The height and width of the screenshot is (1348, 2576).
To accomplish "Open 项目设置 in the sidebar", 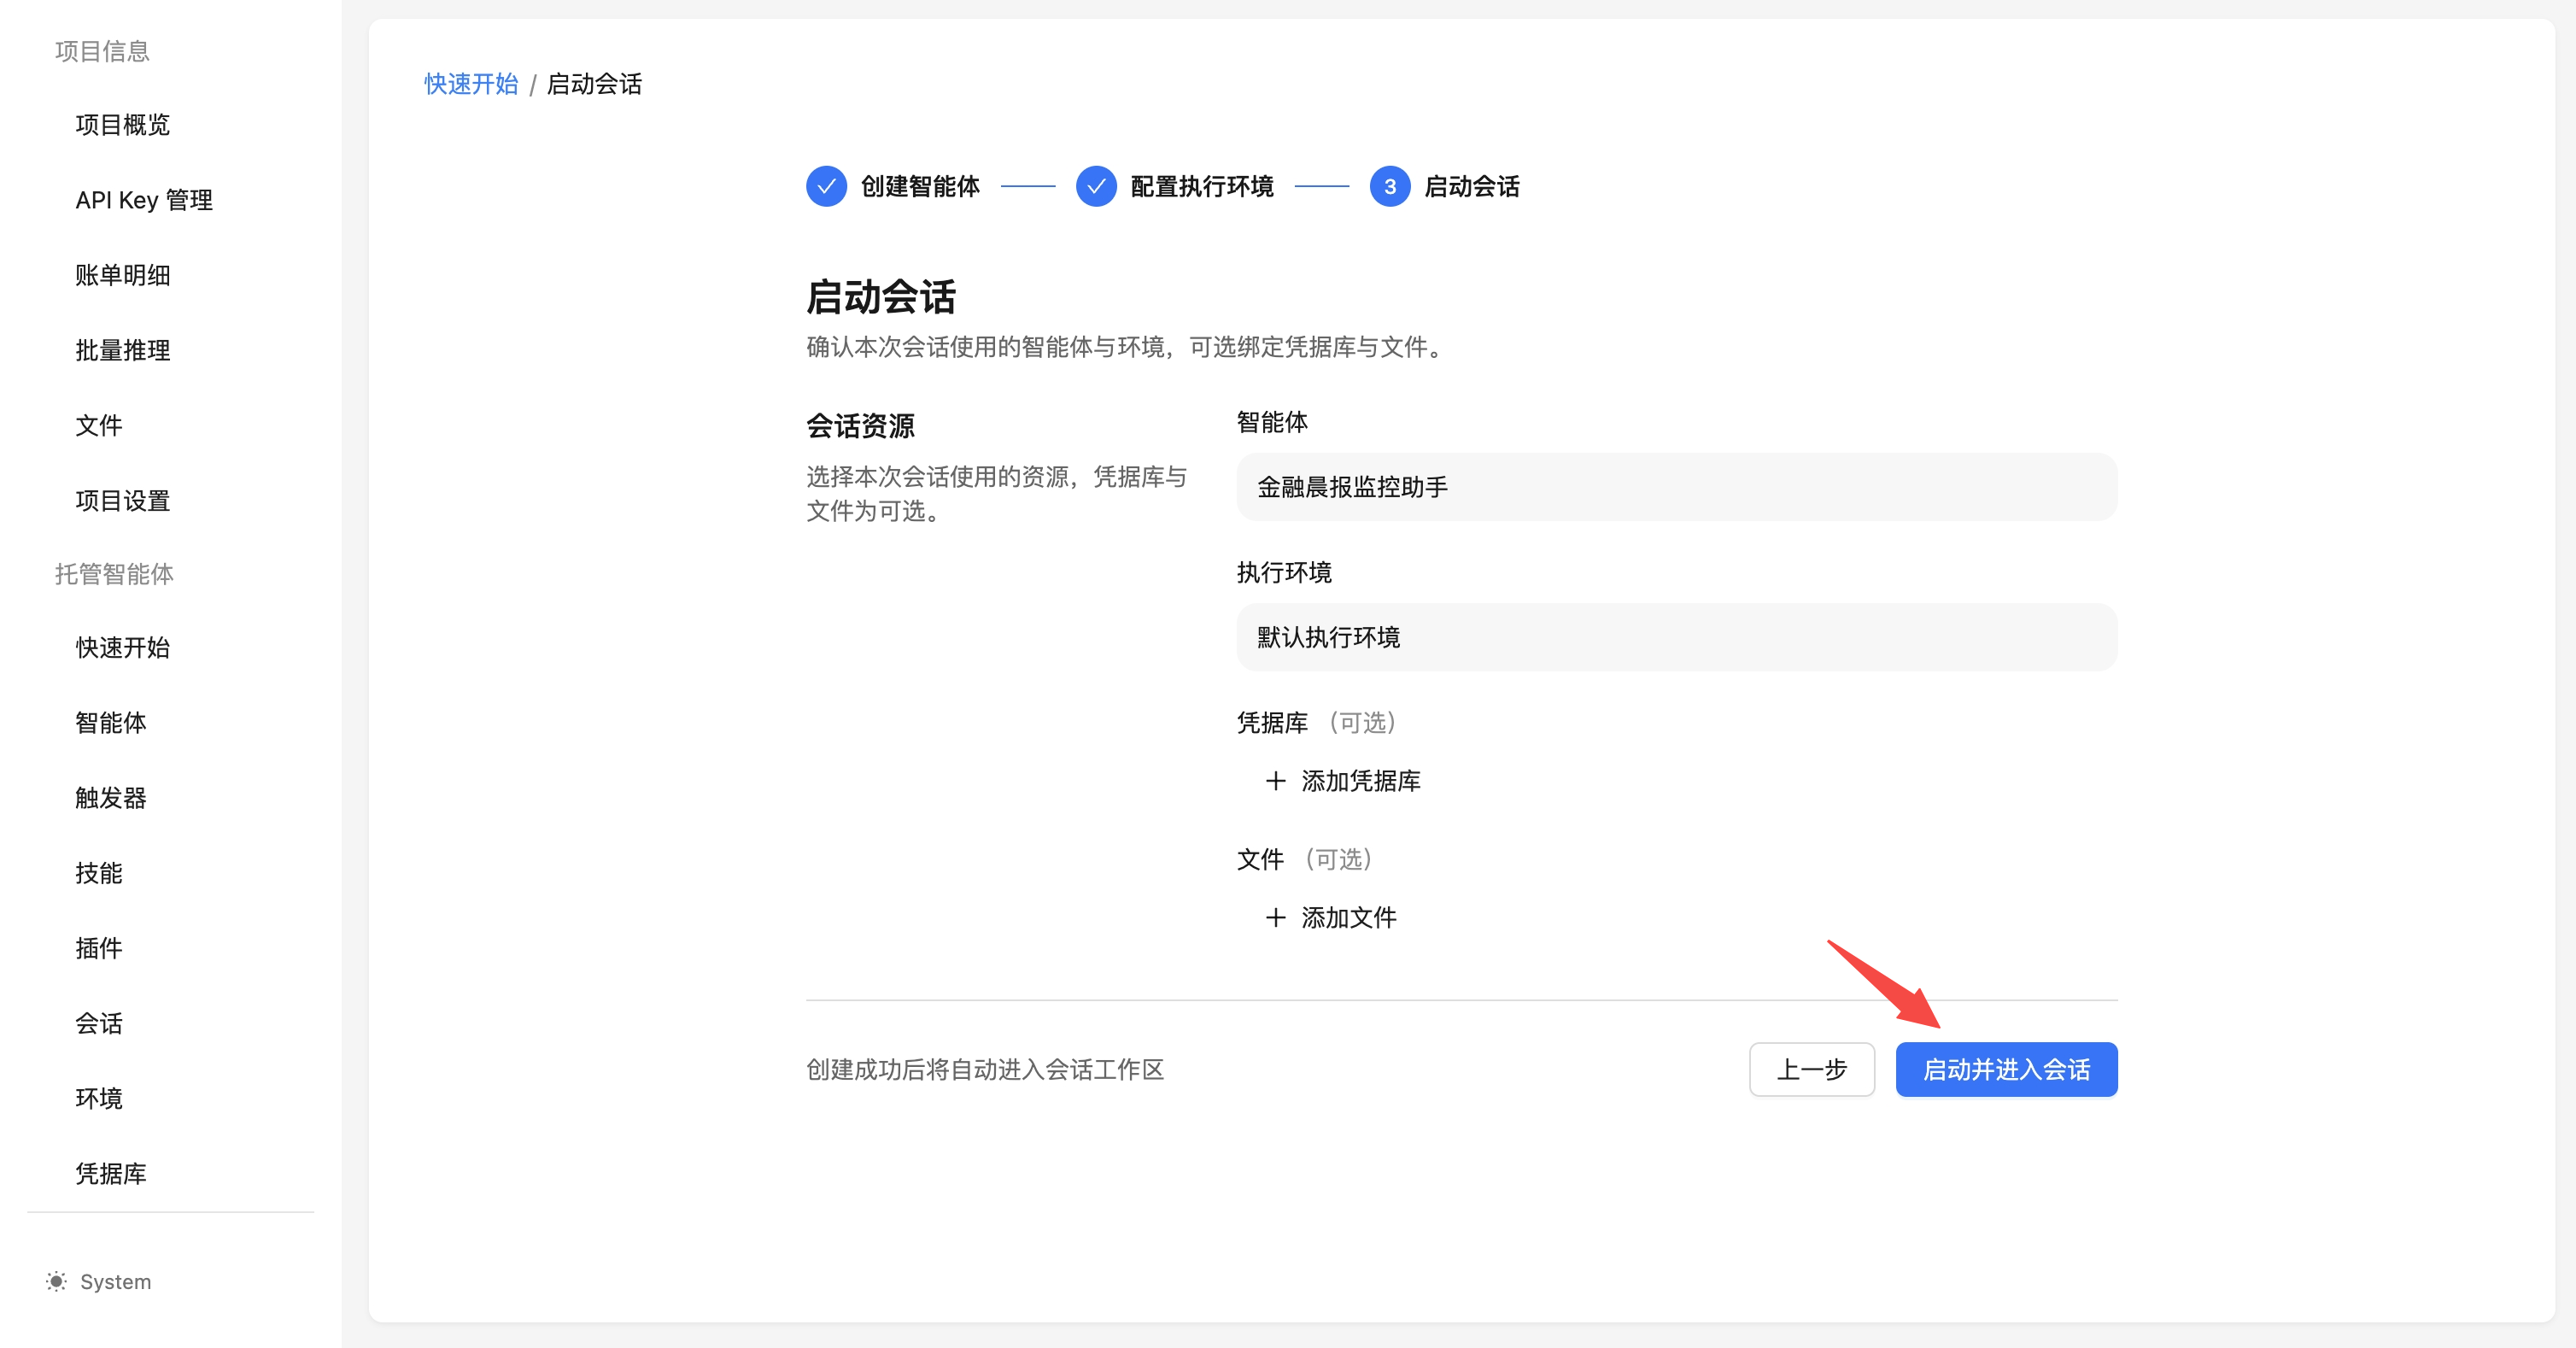I will pyautogui.click(x=123, y=500).
